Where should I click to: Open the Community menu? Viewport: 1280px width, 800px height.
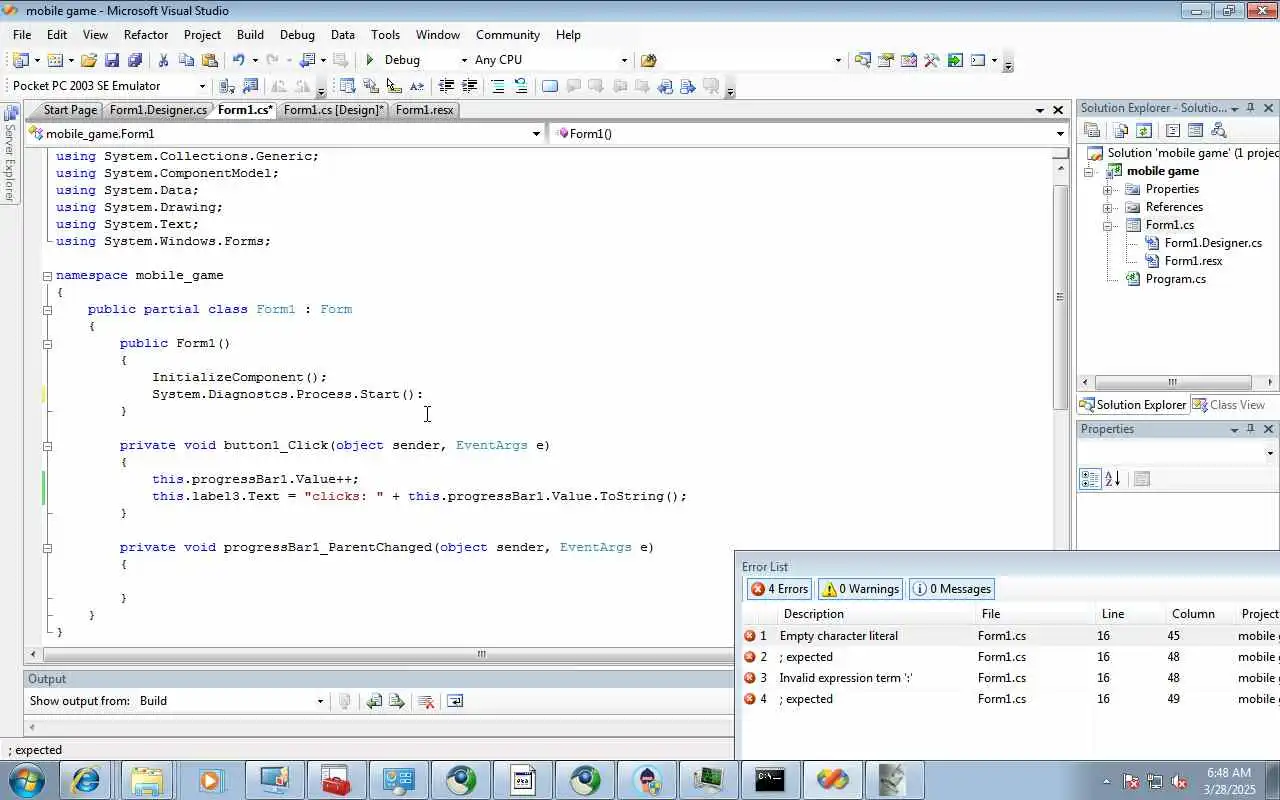(508, 34)
